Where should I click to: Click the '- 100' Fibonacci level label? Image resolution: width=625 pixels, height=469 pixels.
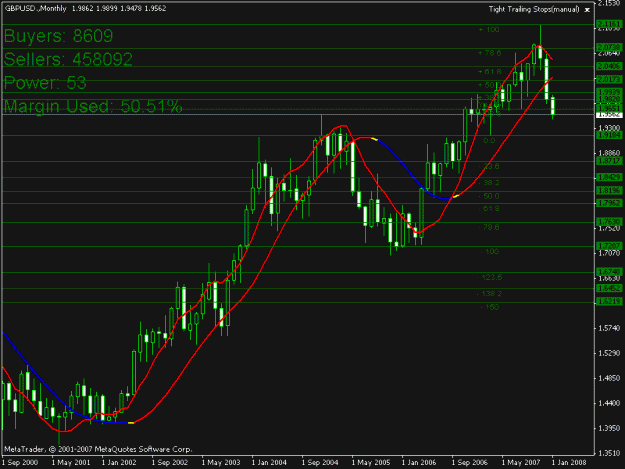[490, 251]
